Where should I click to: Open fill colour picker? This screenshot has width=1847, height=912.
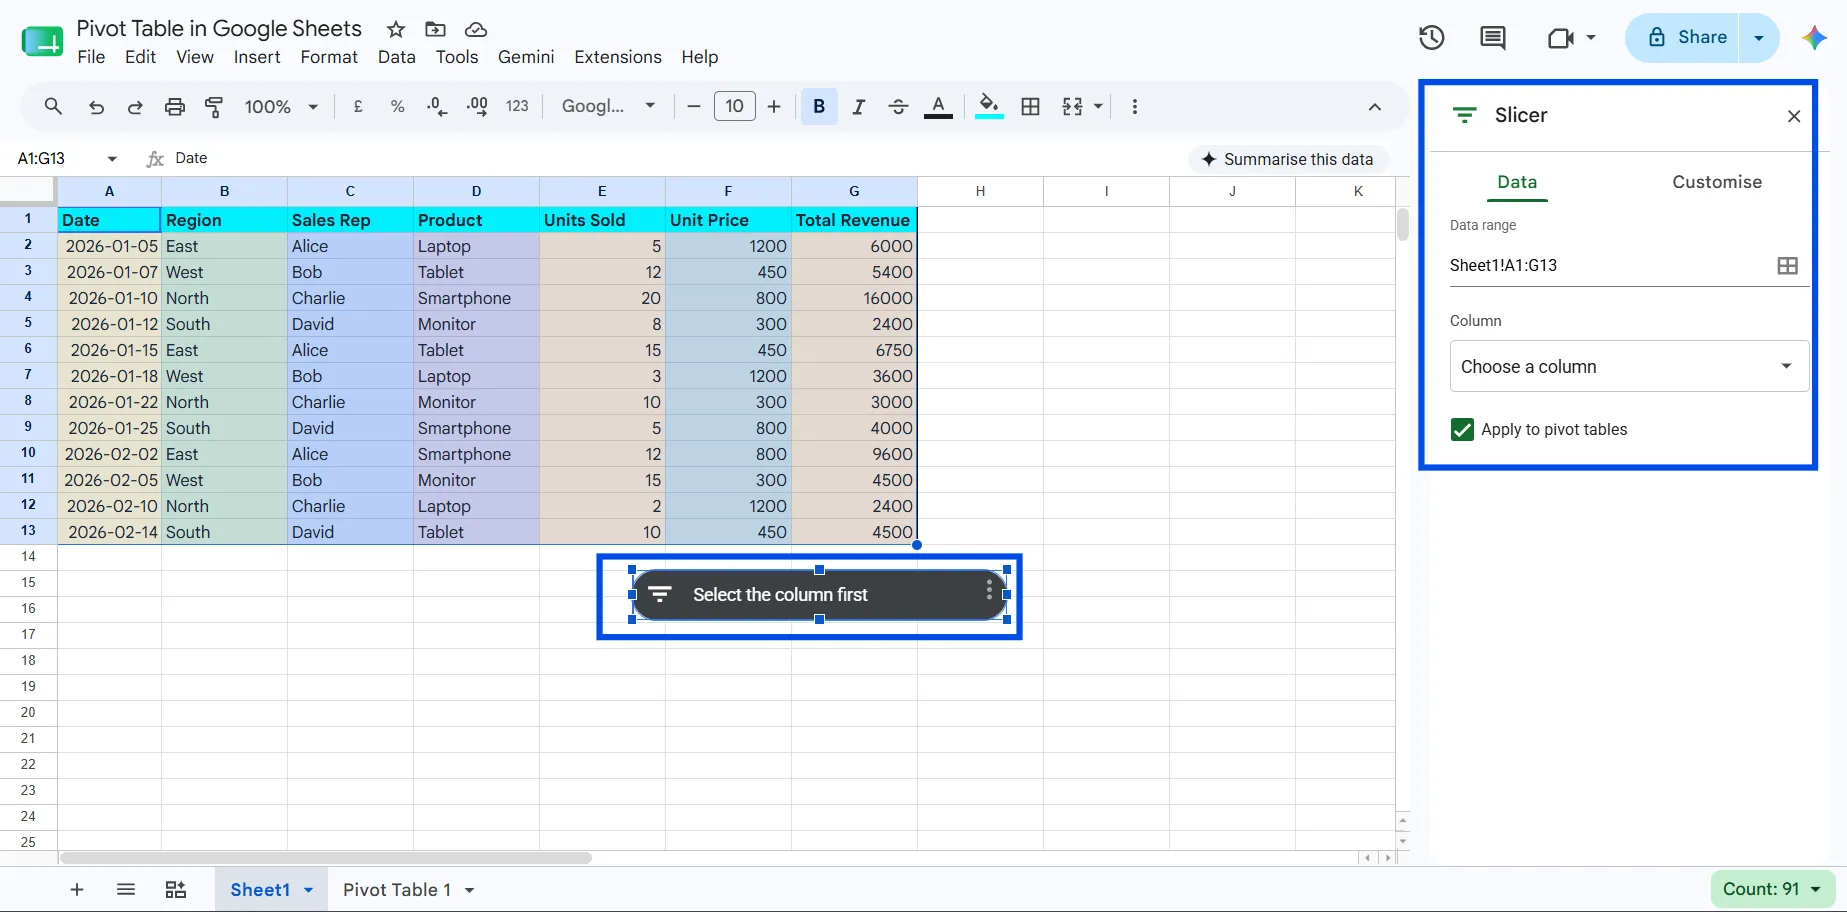(x=989, y=106)
